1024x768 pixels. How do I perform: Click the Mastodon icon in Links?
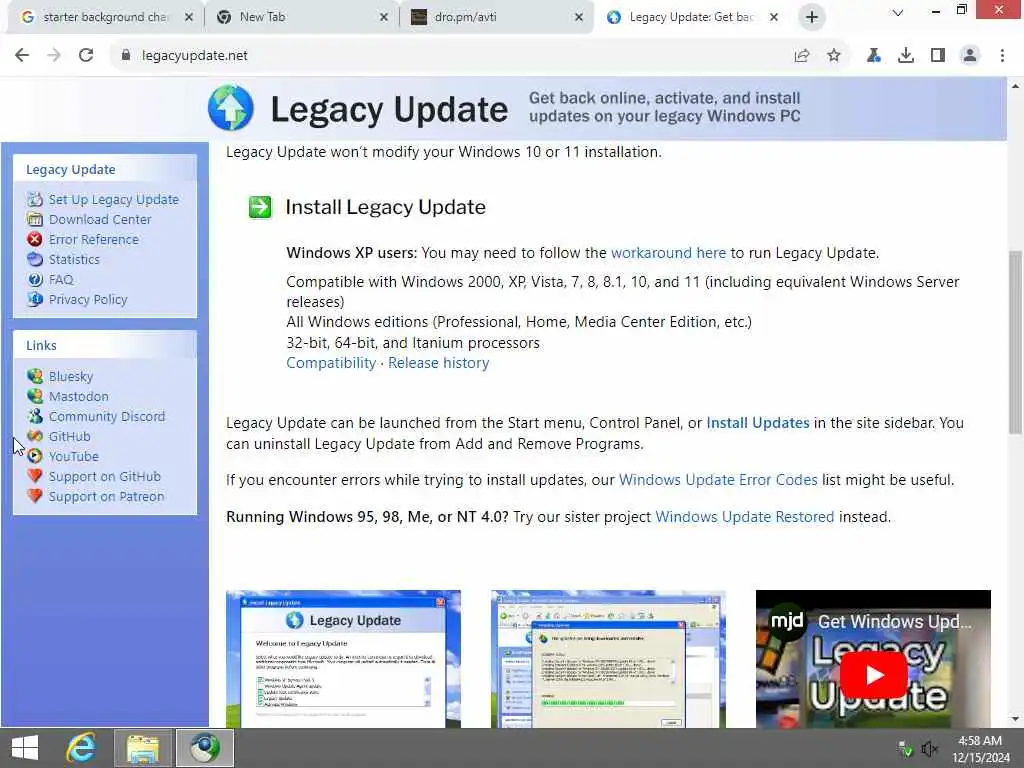[35, 396]
